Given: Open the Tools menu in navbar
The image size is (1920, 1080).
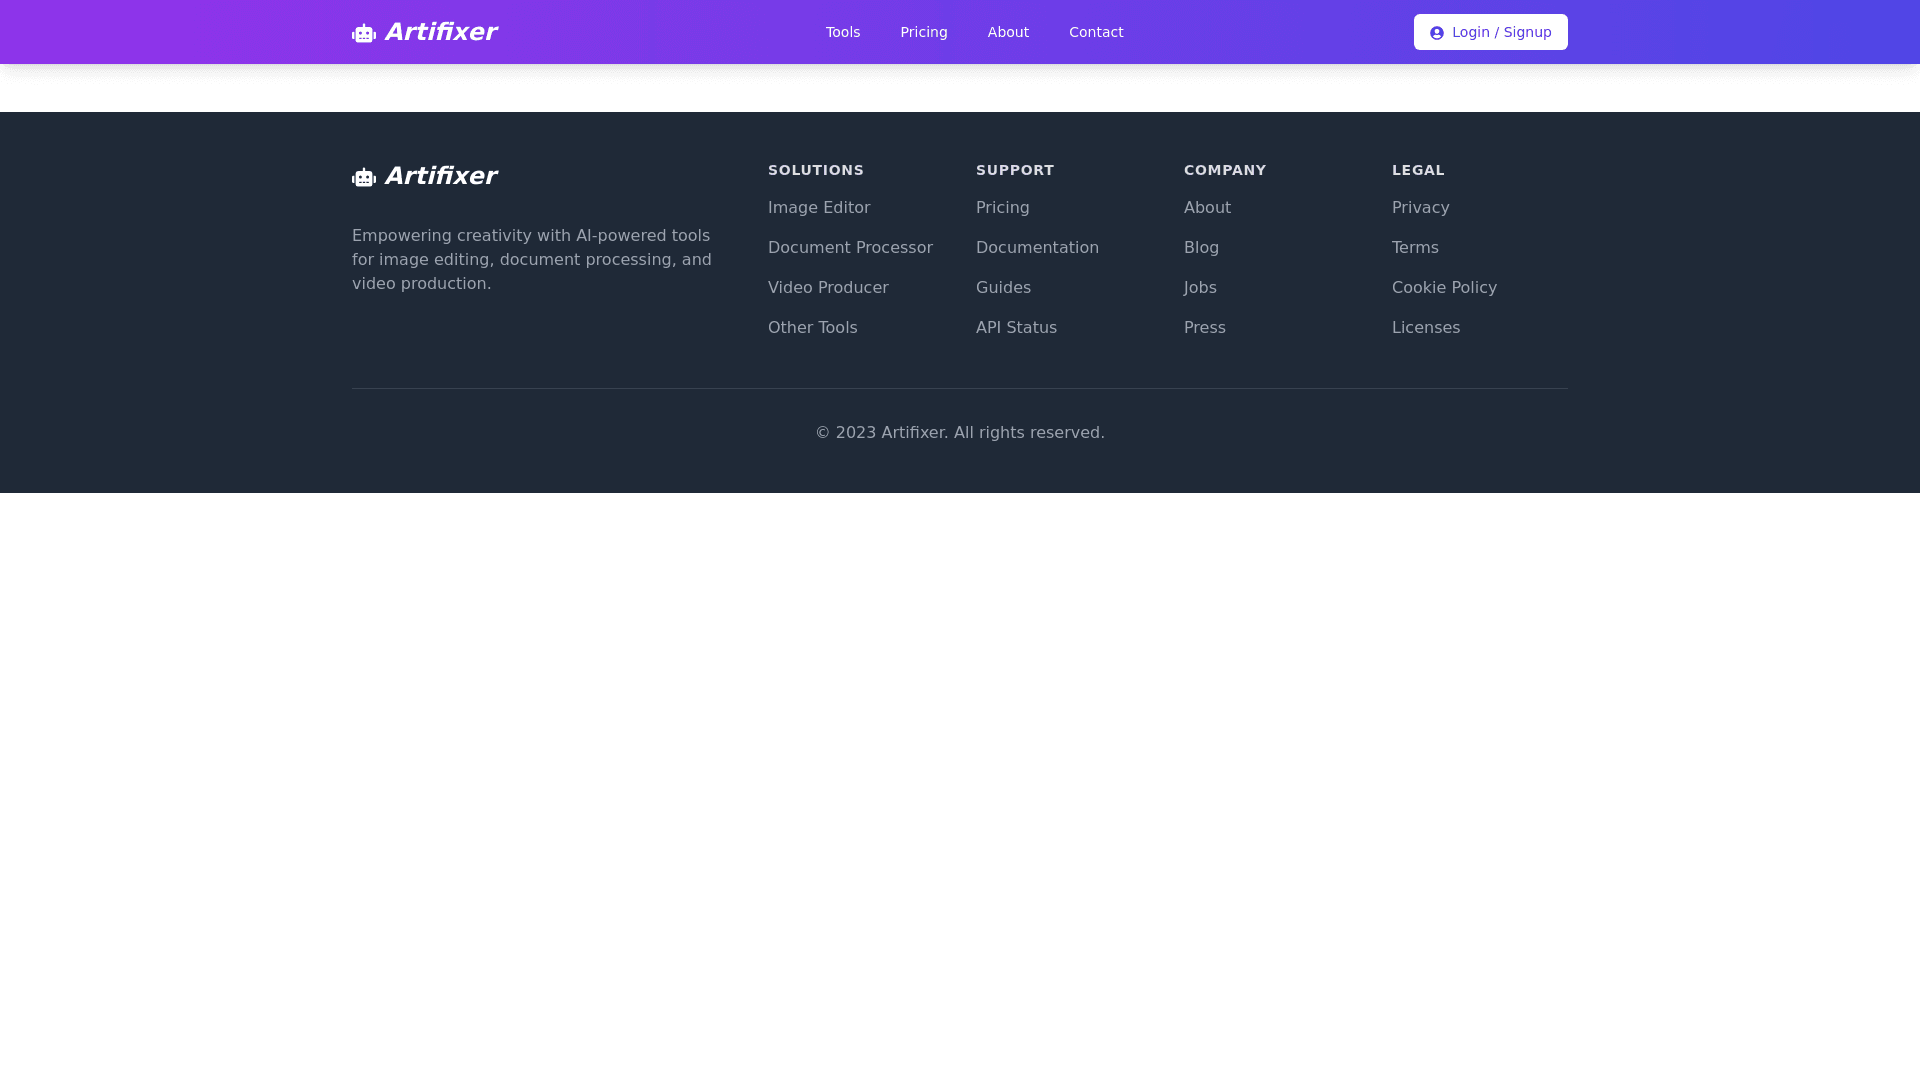Looking at the screenshot, I should pos(843,32).
